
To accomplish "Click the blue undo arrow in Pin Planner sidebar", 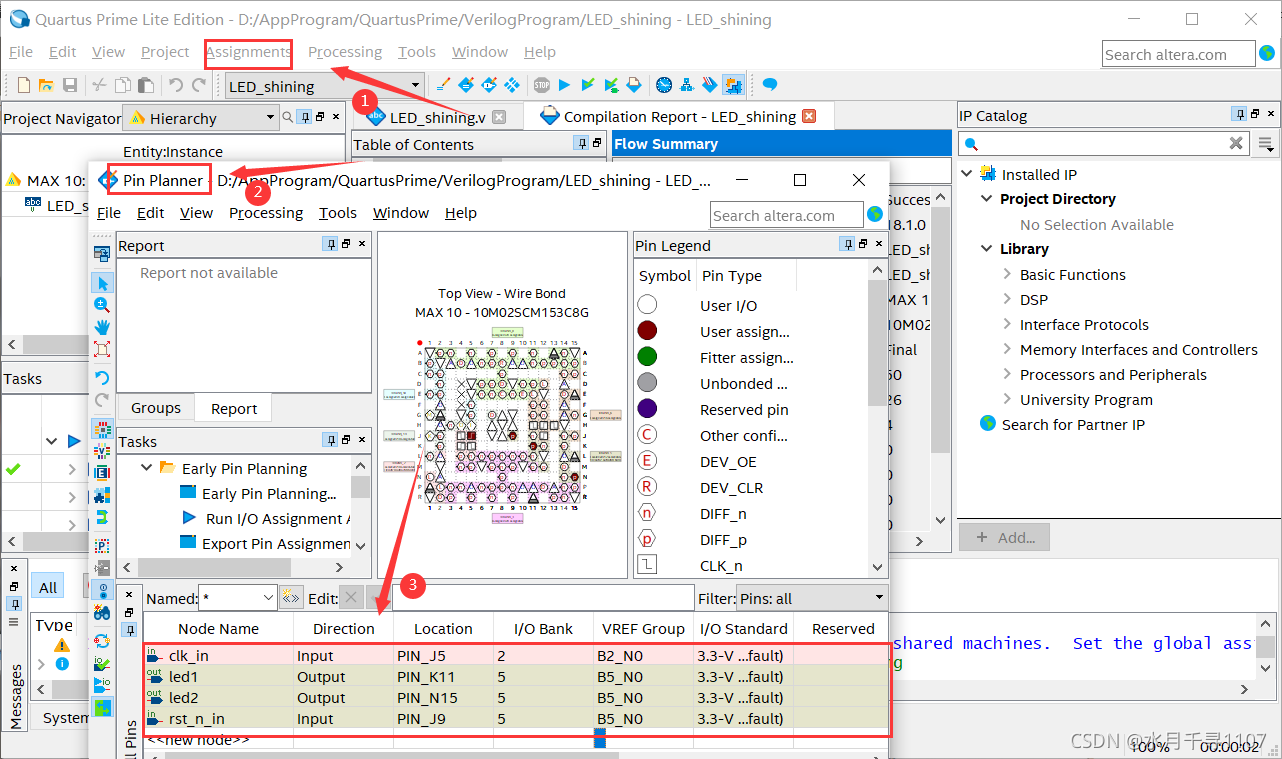I will tap(102, 378).
